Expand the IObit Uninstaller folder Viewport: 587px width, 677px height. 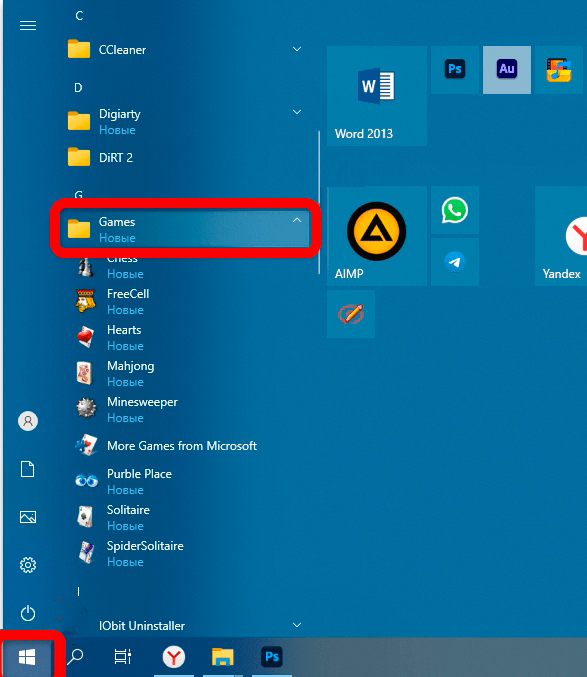297,625
